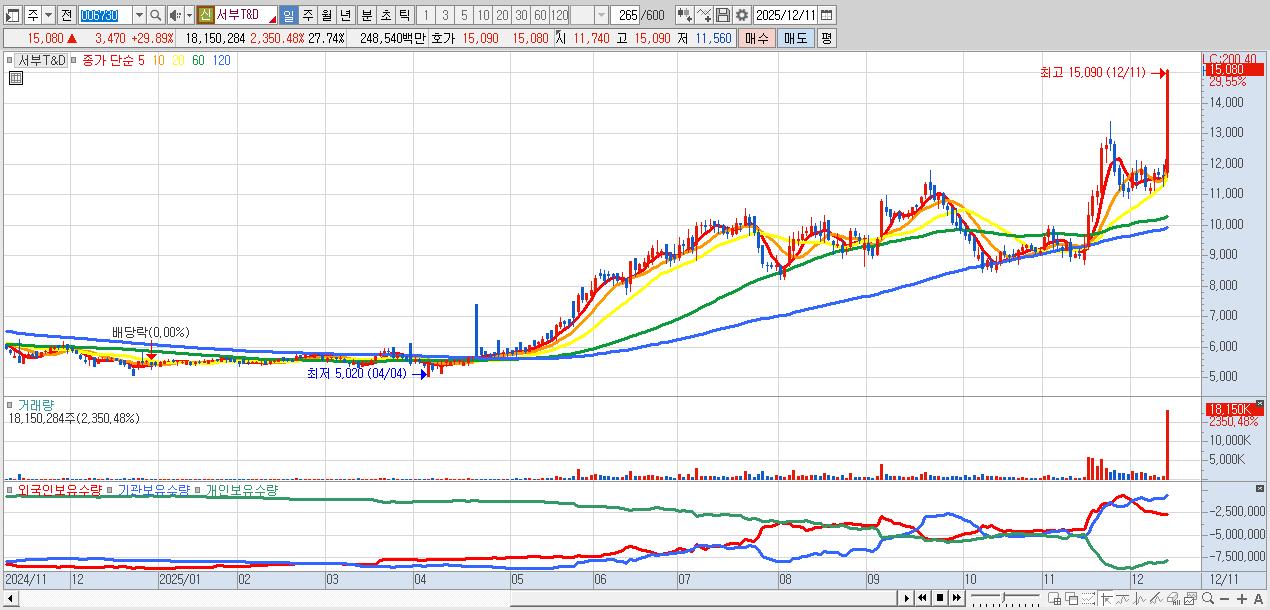Screen dimensions: 1270x610
Task: Open the stock code dropdown arrow
Action: pos(139,15)
